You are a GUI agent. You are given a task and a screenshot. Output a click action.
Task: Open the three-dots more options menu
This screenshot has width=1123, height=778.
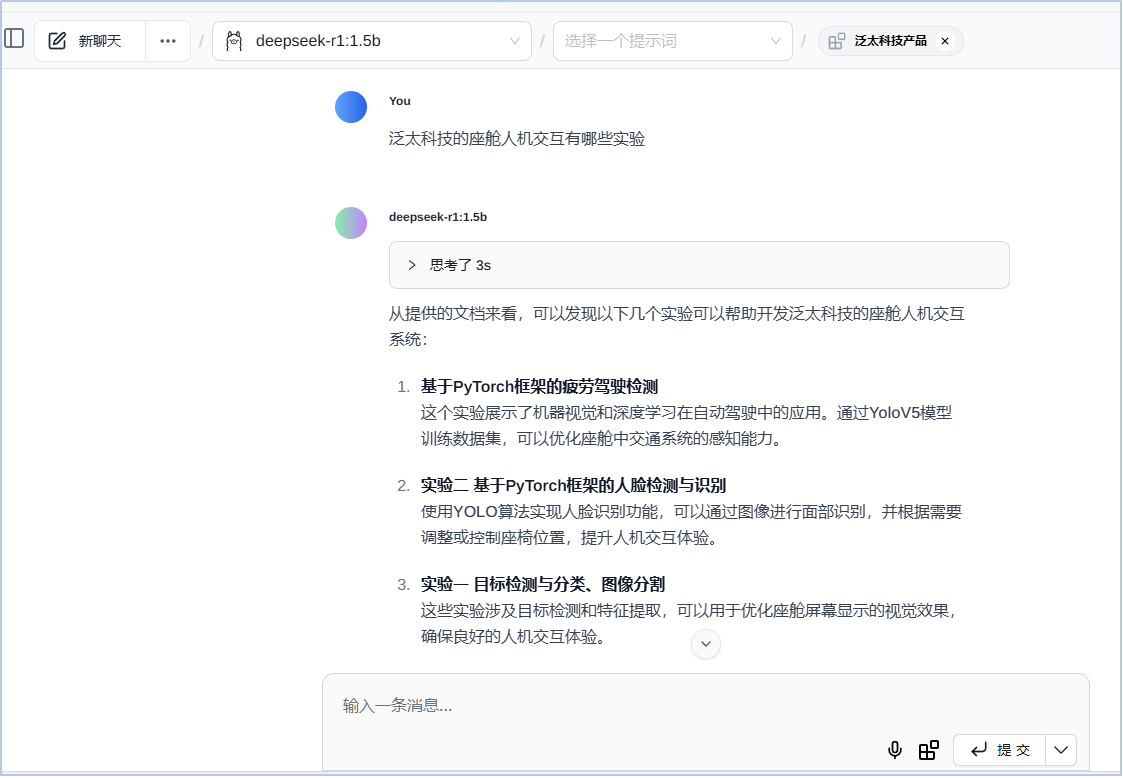(168, 41)
